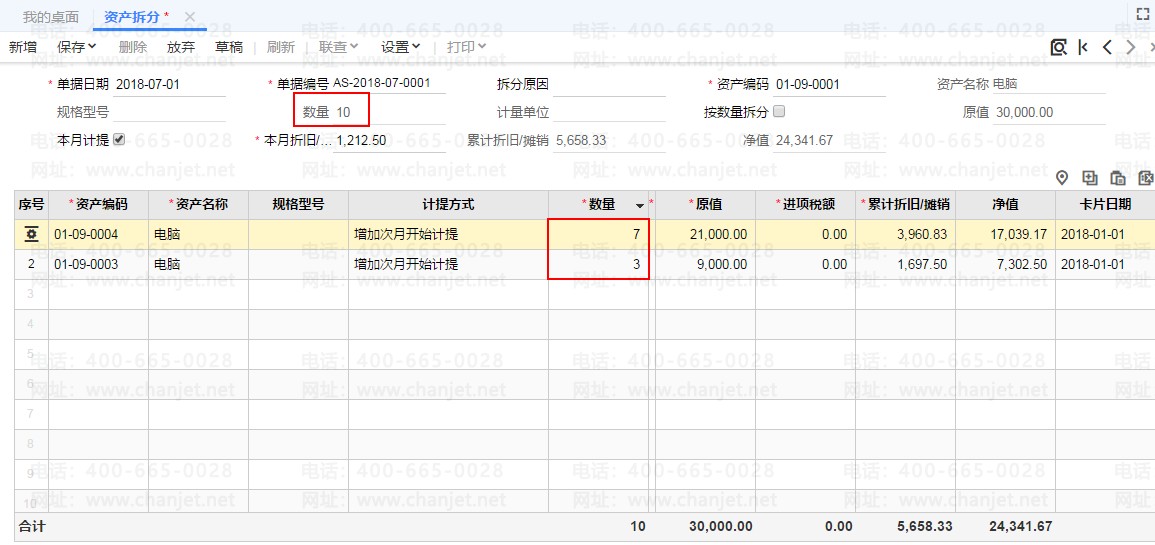1155x545 pixels.
Task: Select cell 01-09-0004 in the table
Action: [99, 234]
